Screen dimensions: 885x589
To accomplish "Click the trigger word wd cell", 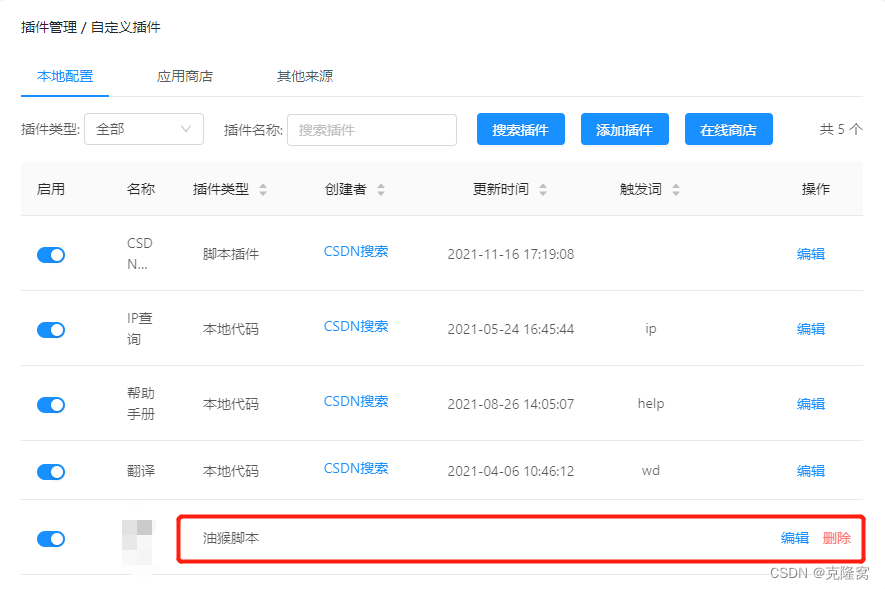I will point(651,471).
